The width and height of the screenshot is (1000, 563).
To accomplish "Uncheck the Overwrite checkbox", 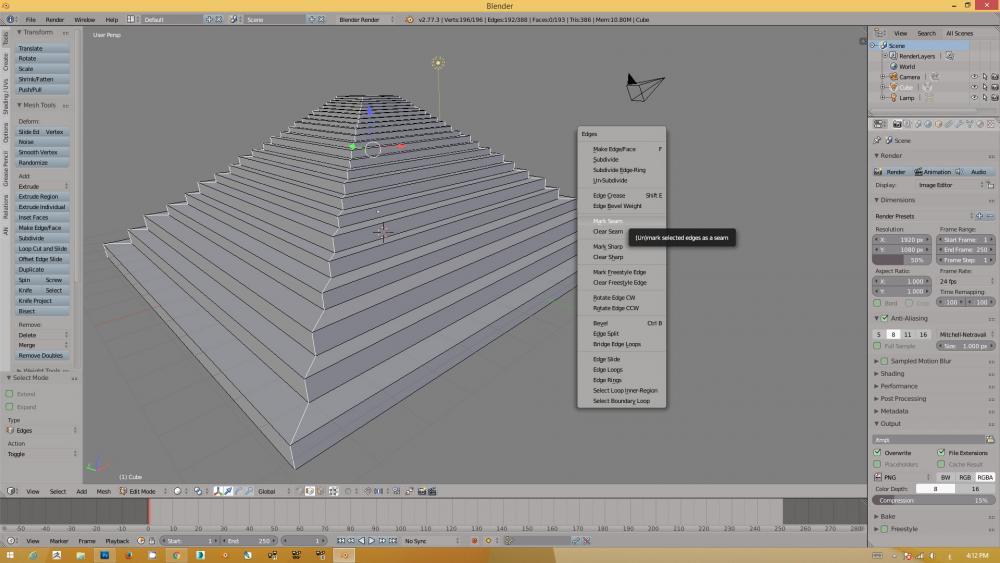I will [878, 453].
